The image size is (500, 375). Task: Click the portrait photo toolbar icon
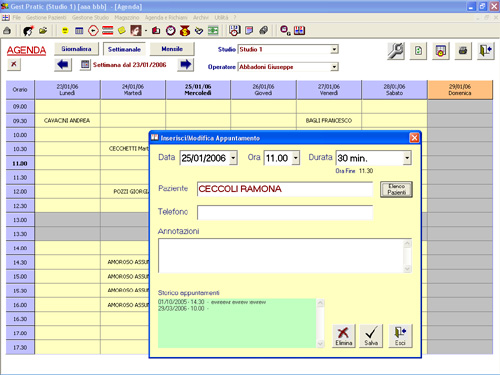[136, 31]
